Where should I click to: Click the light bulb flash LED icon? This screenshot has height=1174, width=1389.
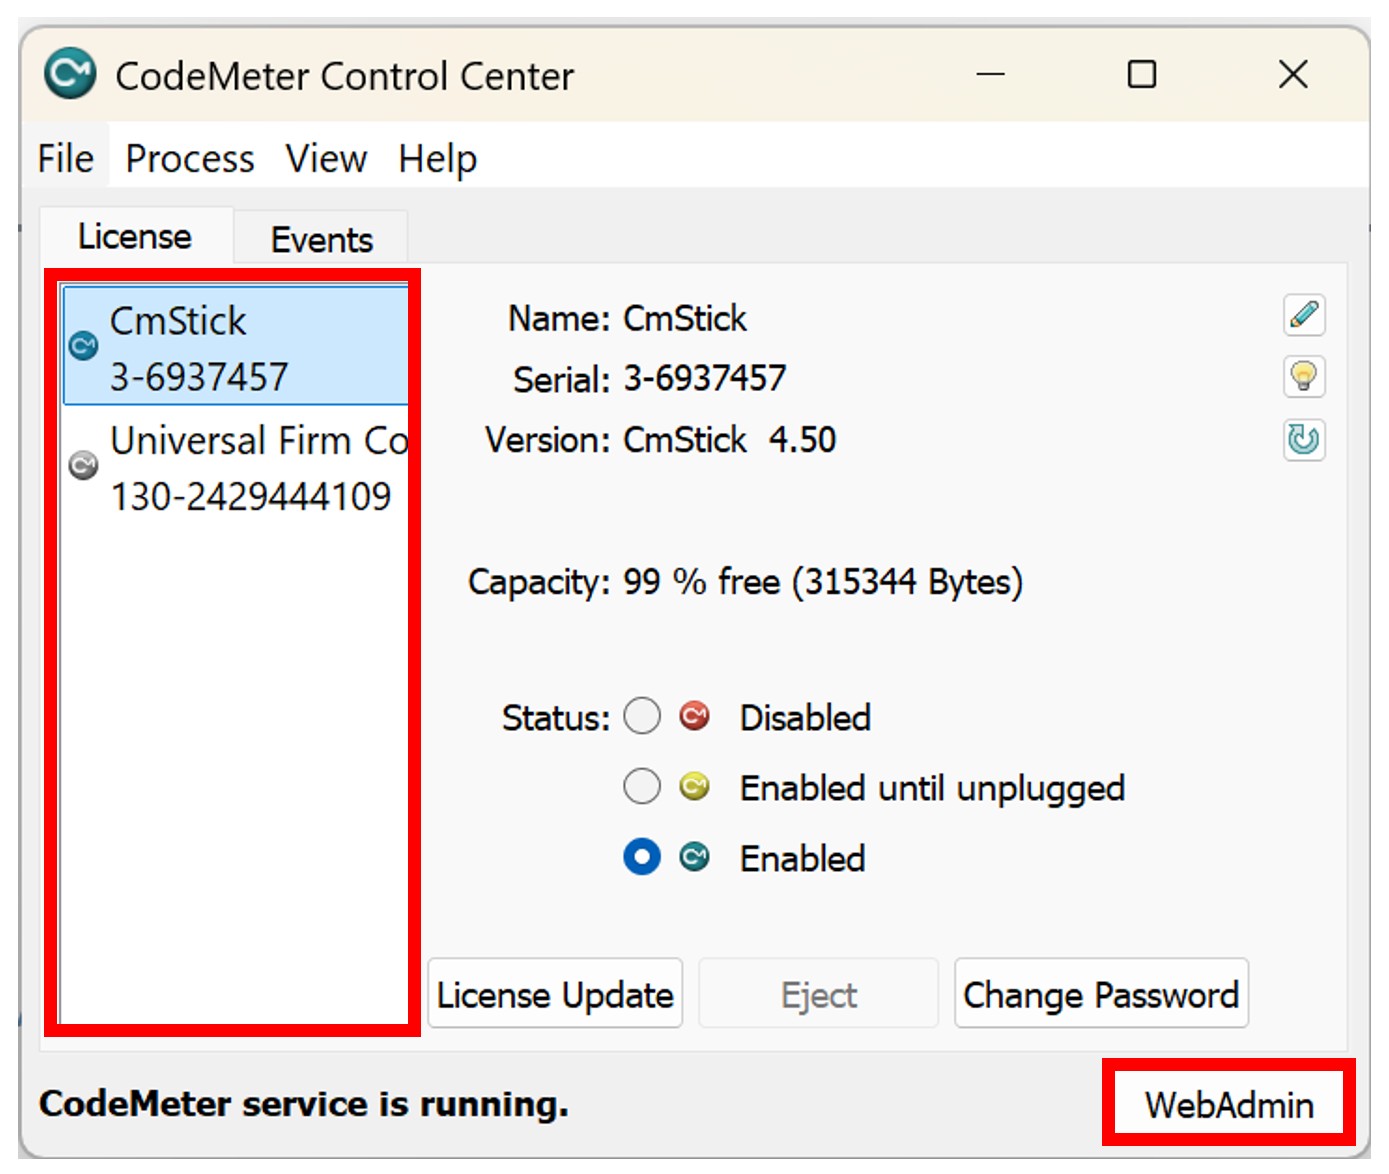(1304, 377)
